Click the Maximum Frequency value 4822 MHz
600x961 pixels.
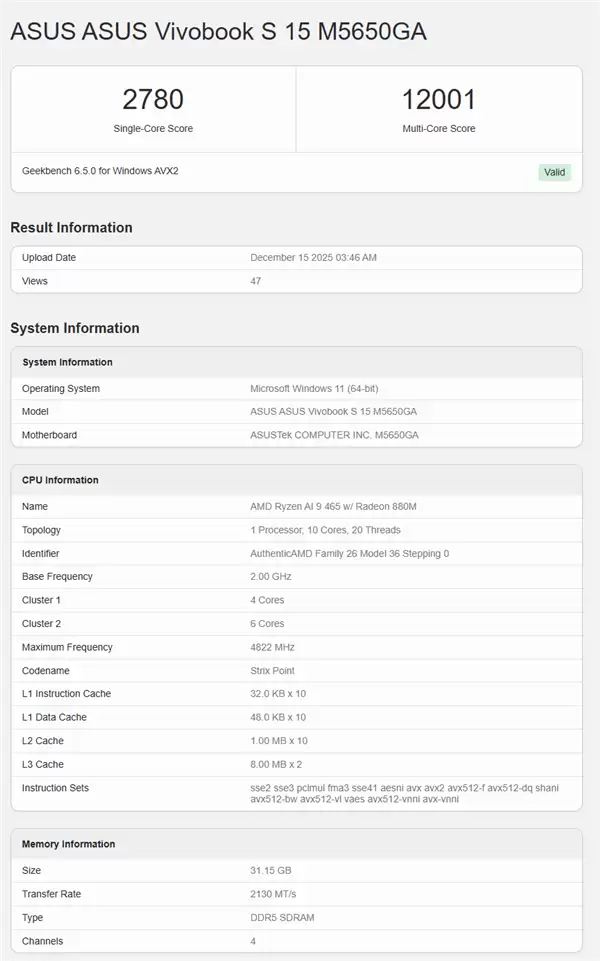coord(272,647)
